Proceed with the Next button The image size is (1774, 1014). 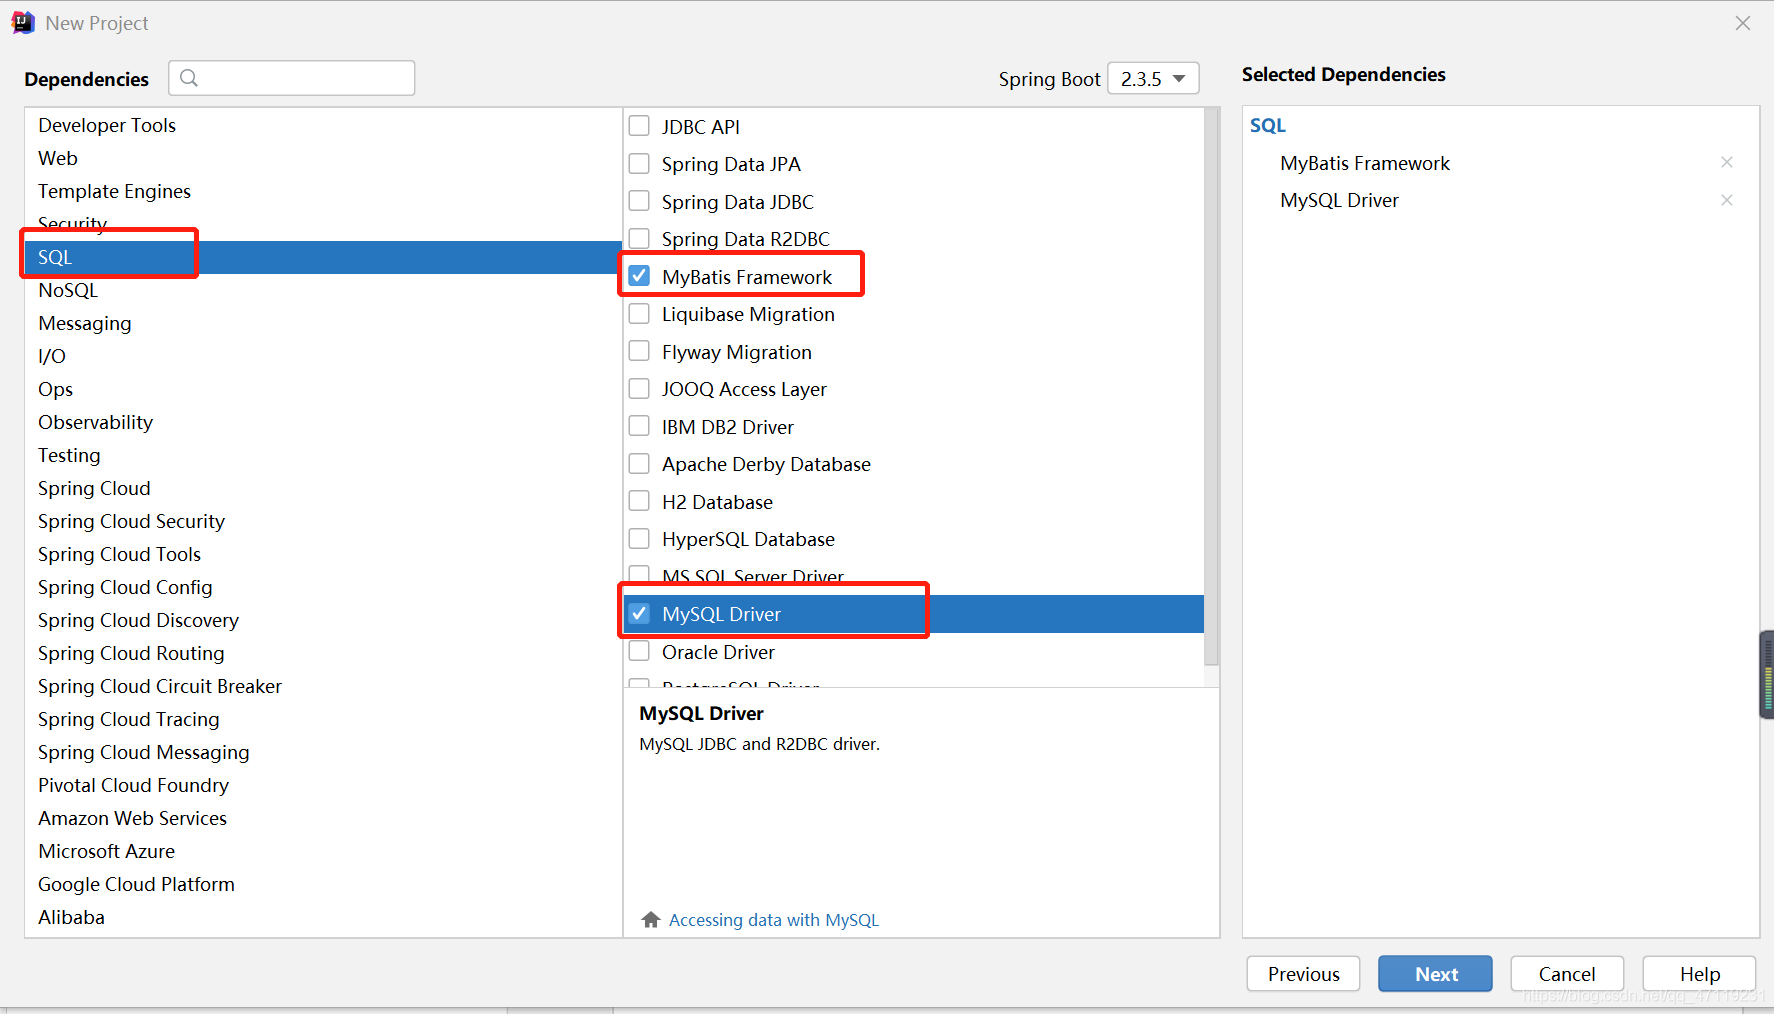(x=1435, y=974)
